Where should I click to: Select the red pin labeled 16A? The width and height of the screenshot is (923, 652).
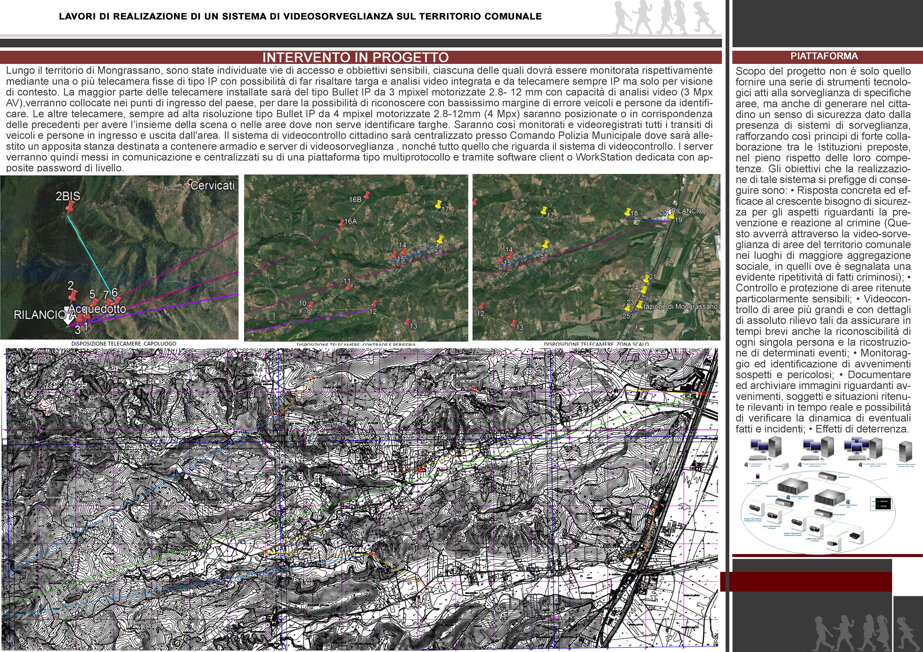[x=341, y=223]
